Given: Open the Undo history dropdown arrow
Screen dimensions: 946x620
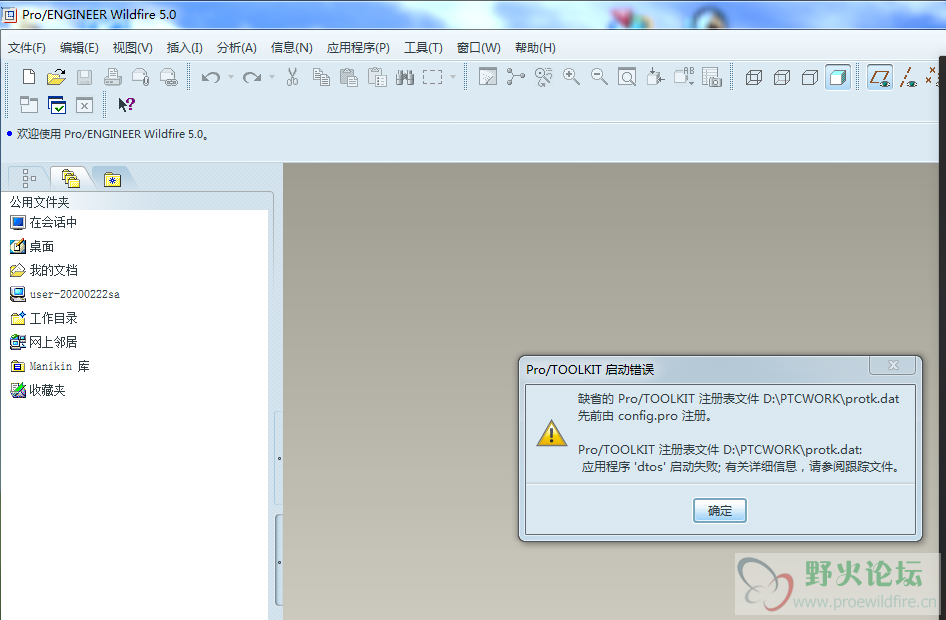Looking at the screenshot, I should point(231,77).
